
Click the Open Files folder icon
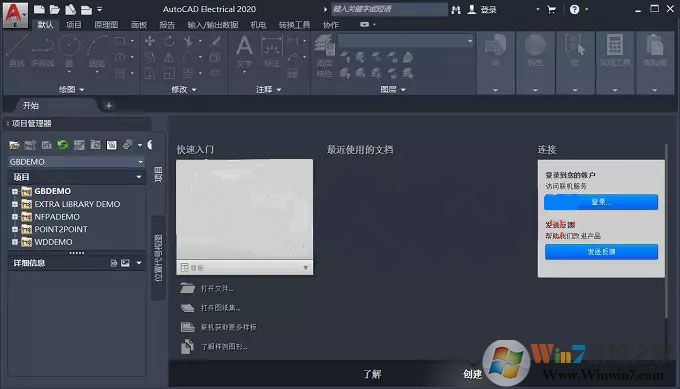pyautogui.click(x=187, y=288)
